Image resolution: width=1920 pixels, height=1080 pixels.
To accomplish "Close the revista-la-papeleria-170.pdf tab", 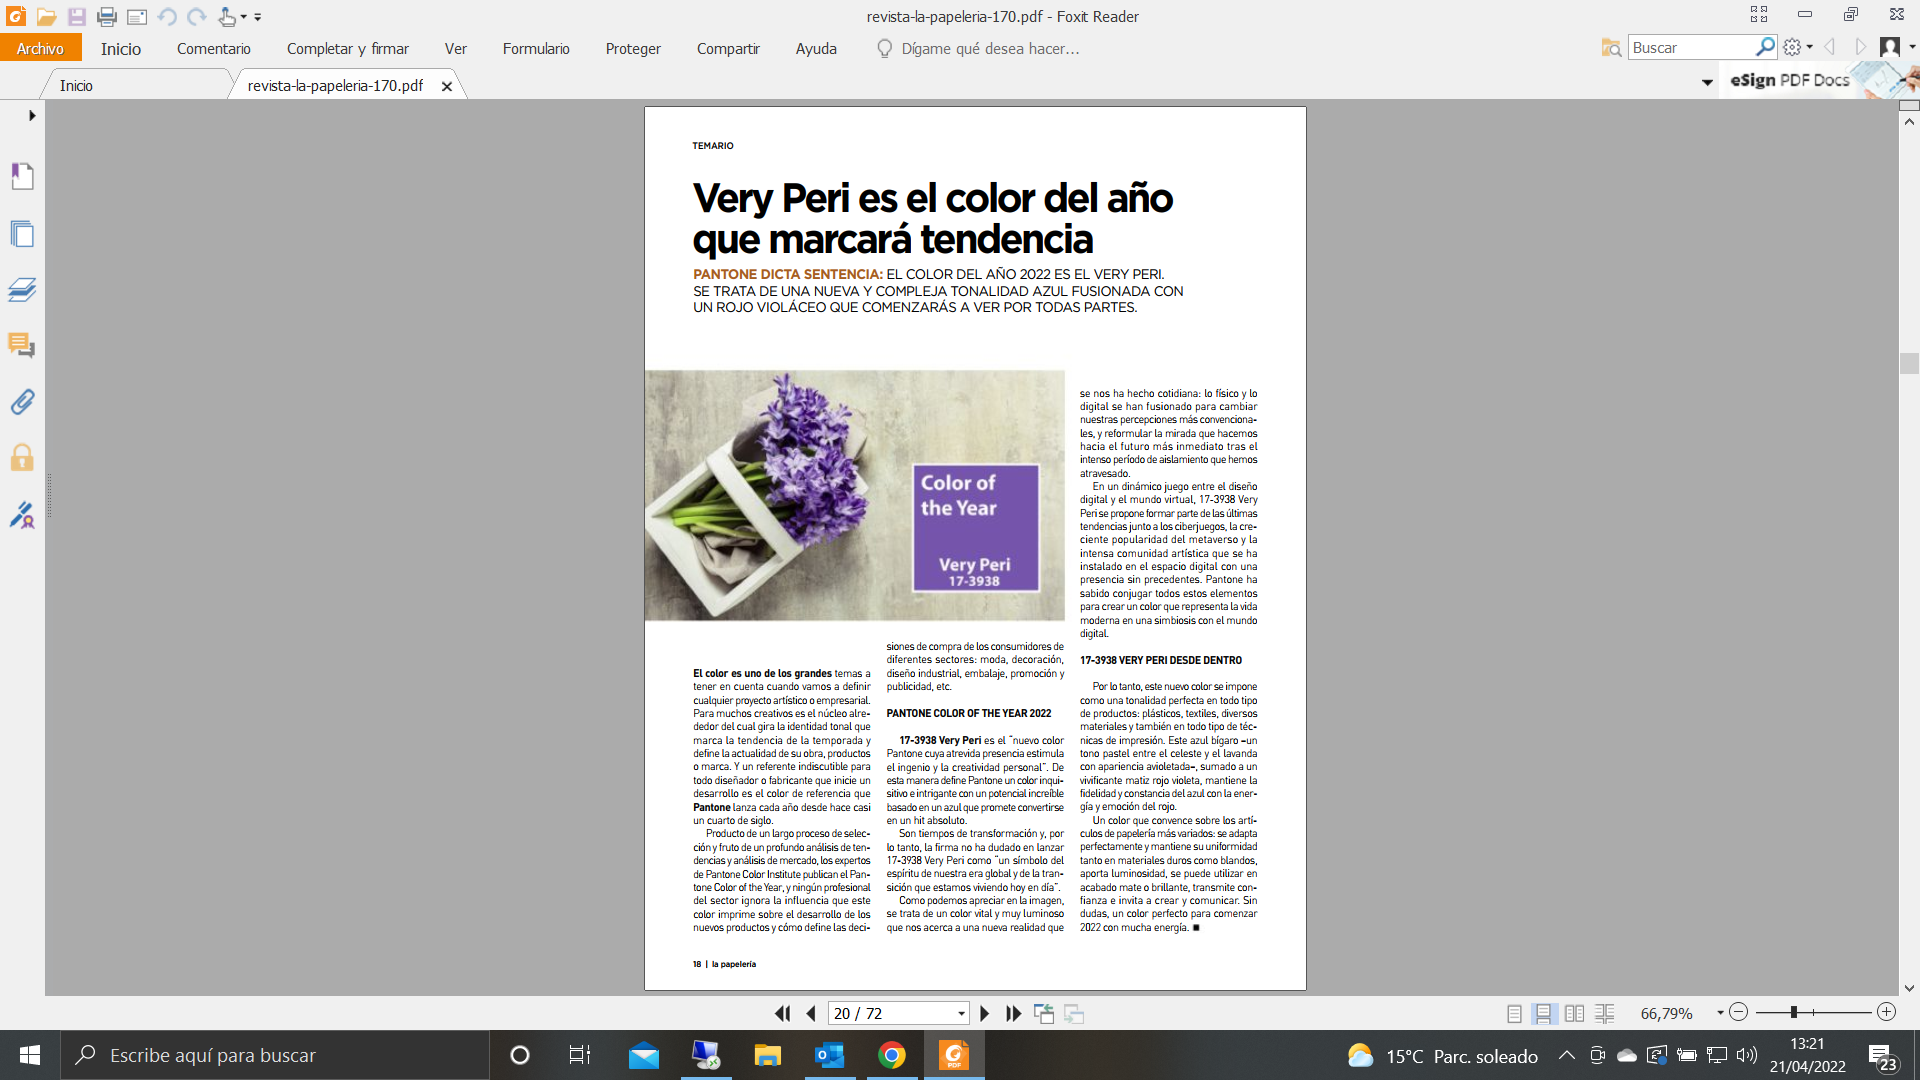I will click(x=447, y=86).
